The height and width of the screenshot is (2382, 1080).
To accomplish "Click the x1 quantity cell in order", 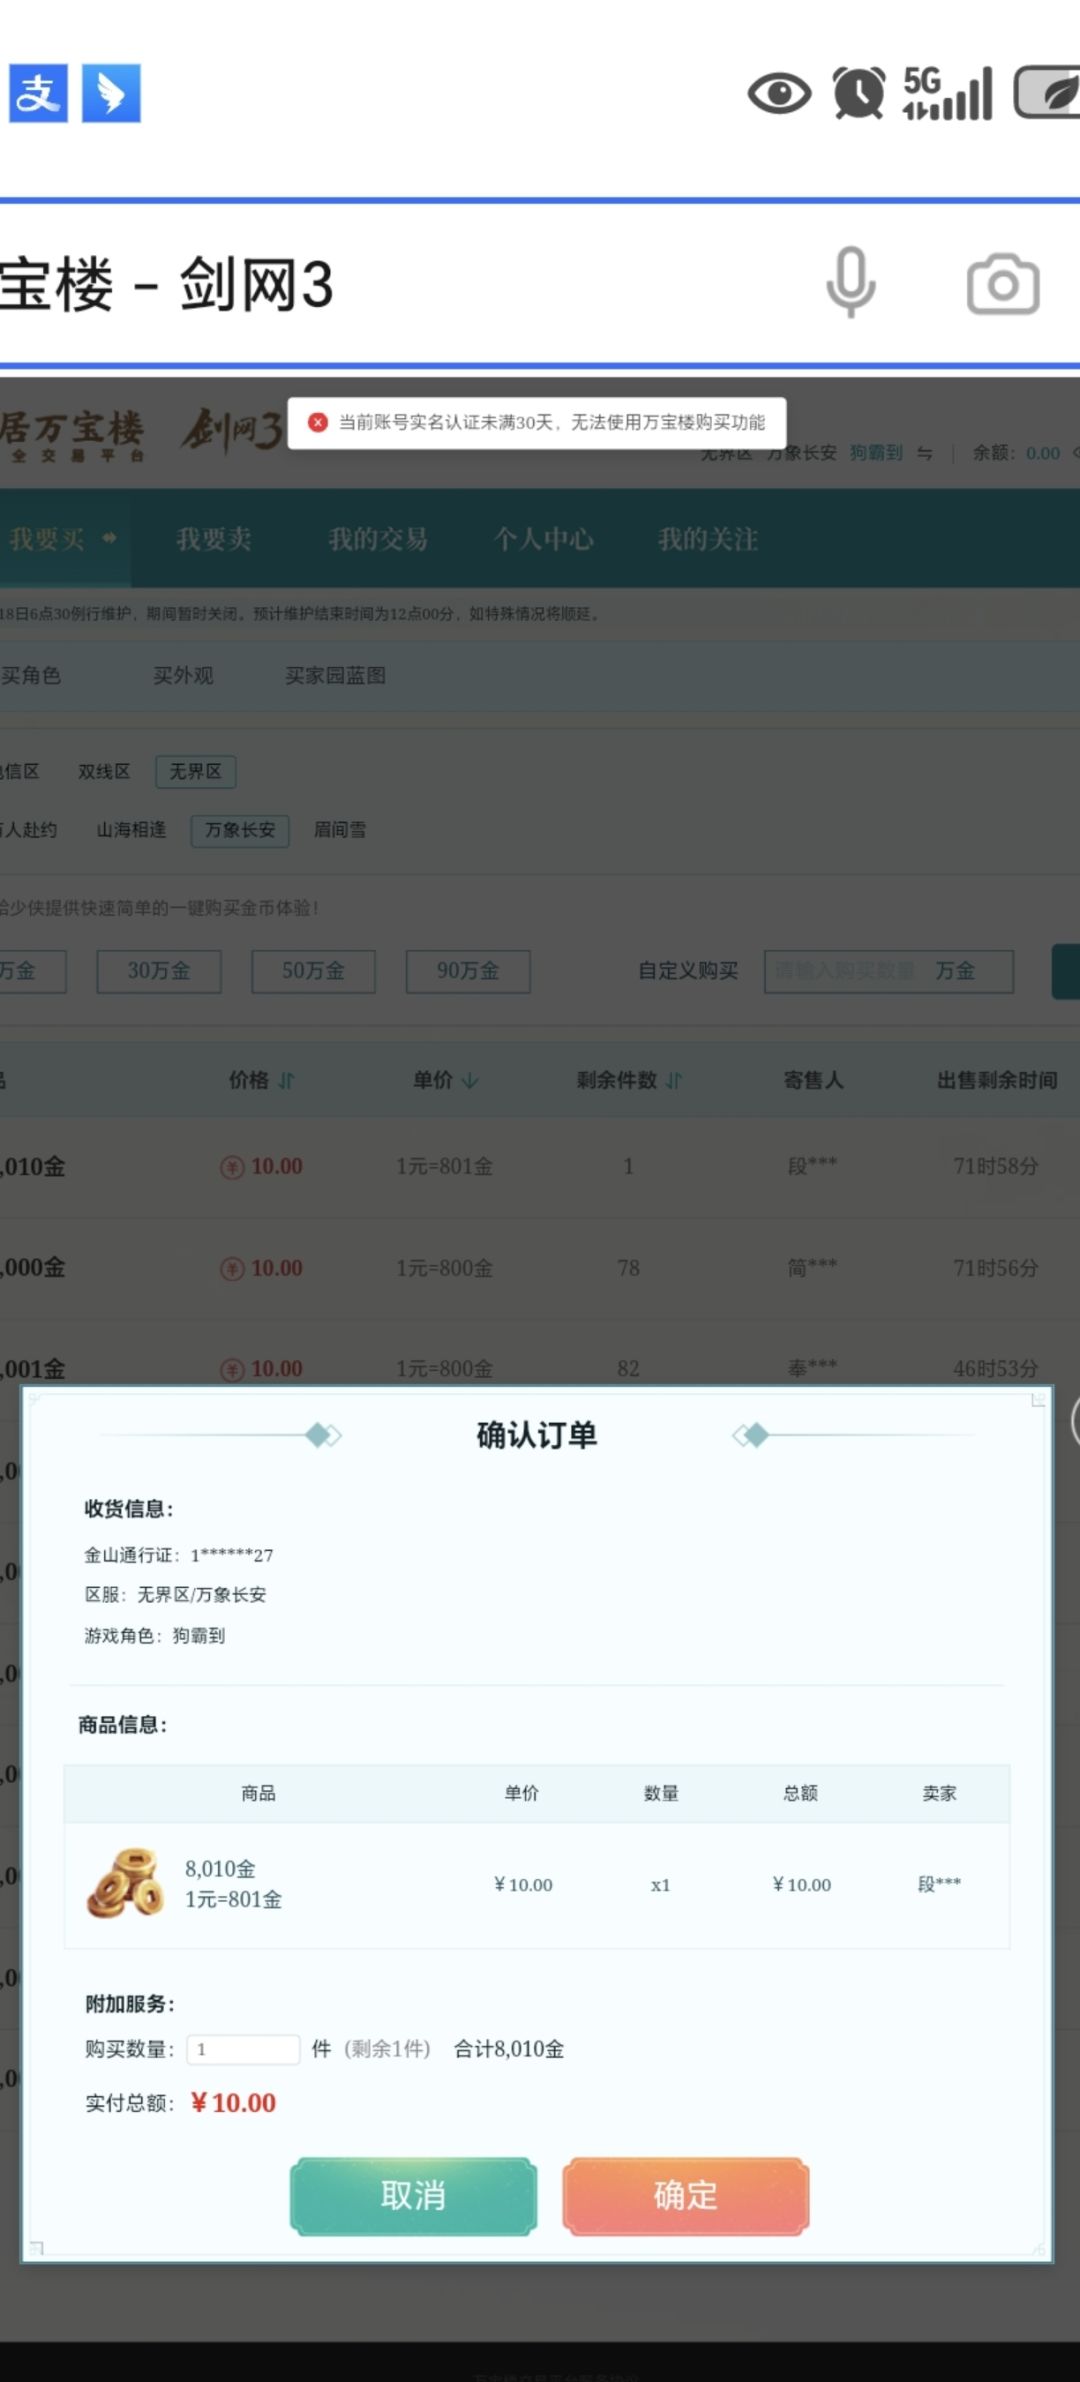I will pos(660,1885).
